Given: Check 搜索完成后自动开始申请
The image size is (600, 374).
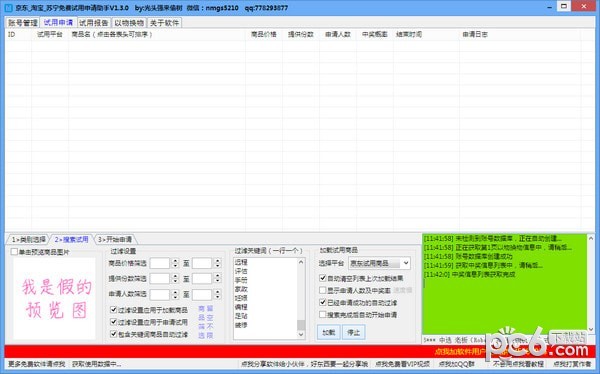Looking at the screenshot, I should point(323,315).
